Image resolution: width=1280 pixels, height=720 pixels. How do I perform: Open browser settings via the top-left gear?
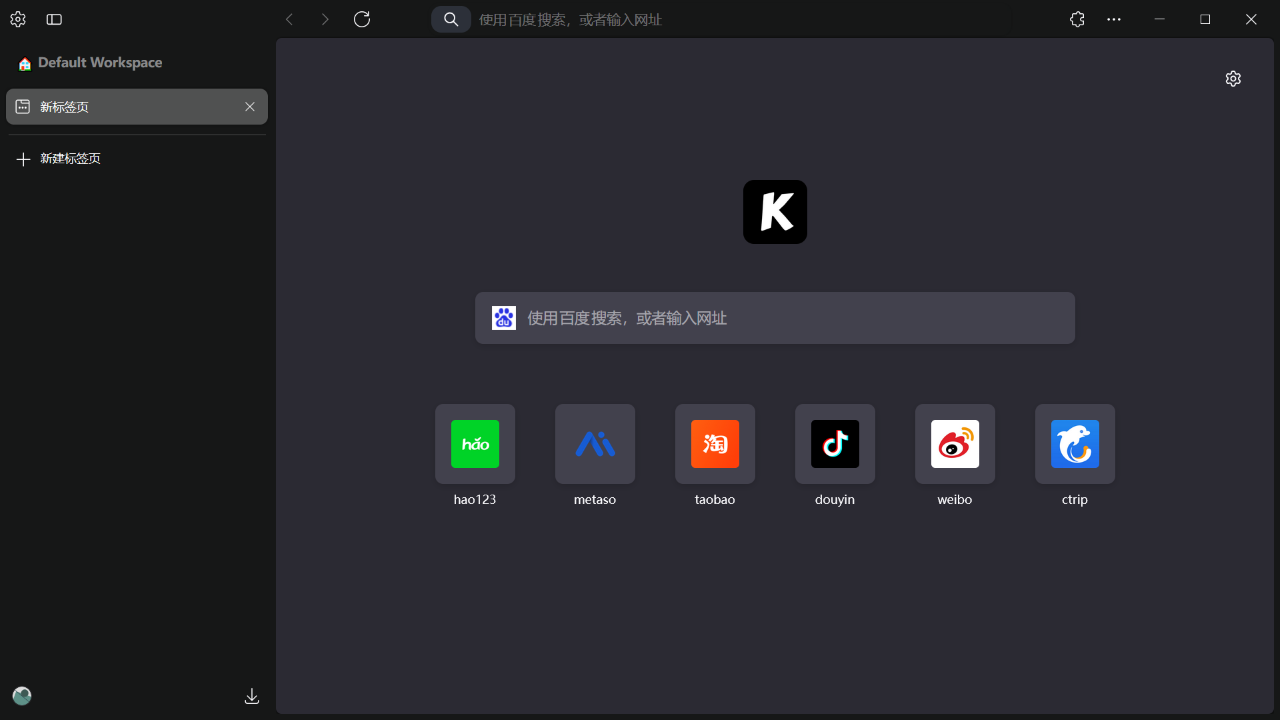tap(17, 19)
